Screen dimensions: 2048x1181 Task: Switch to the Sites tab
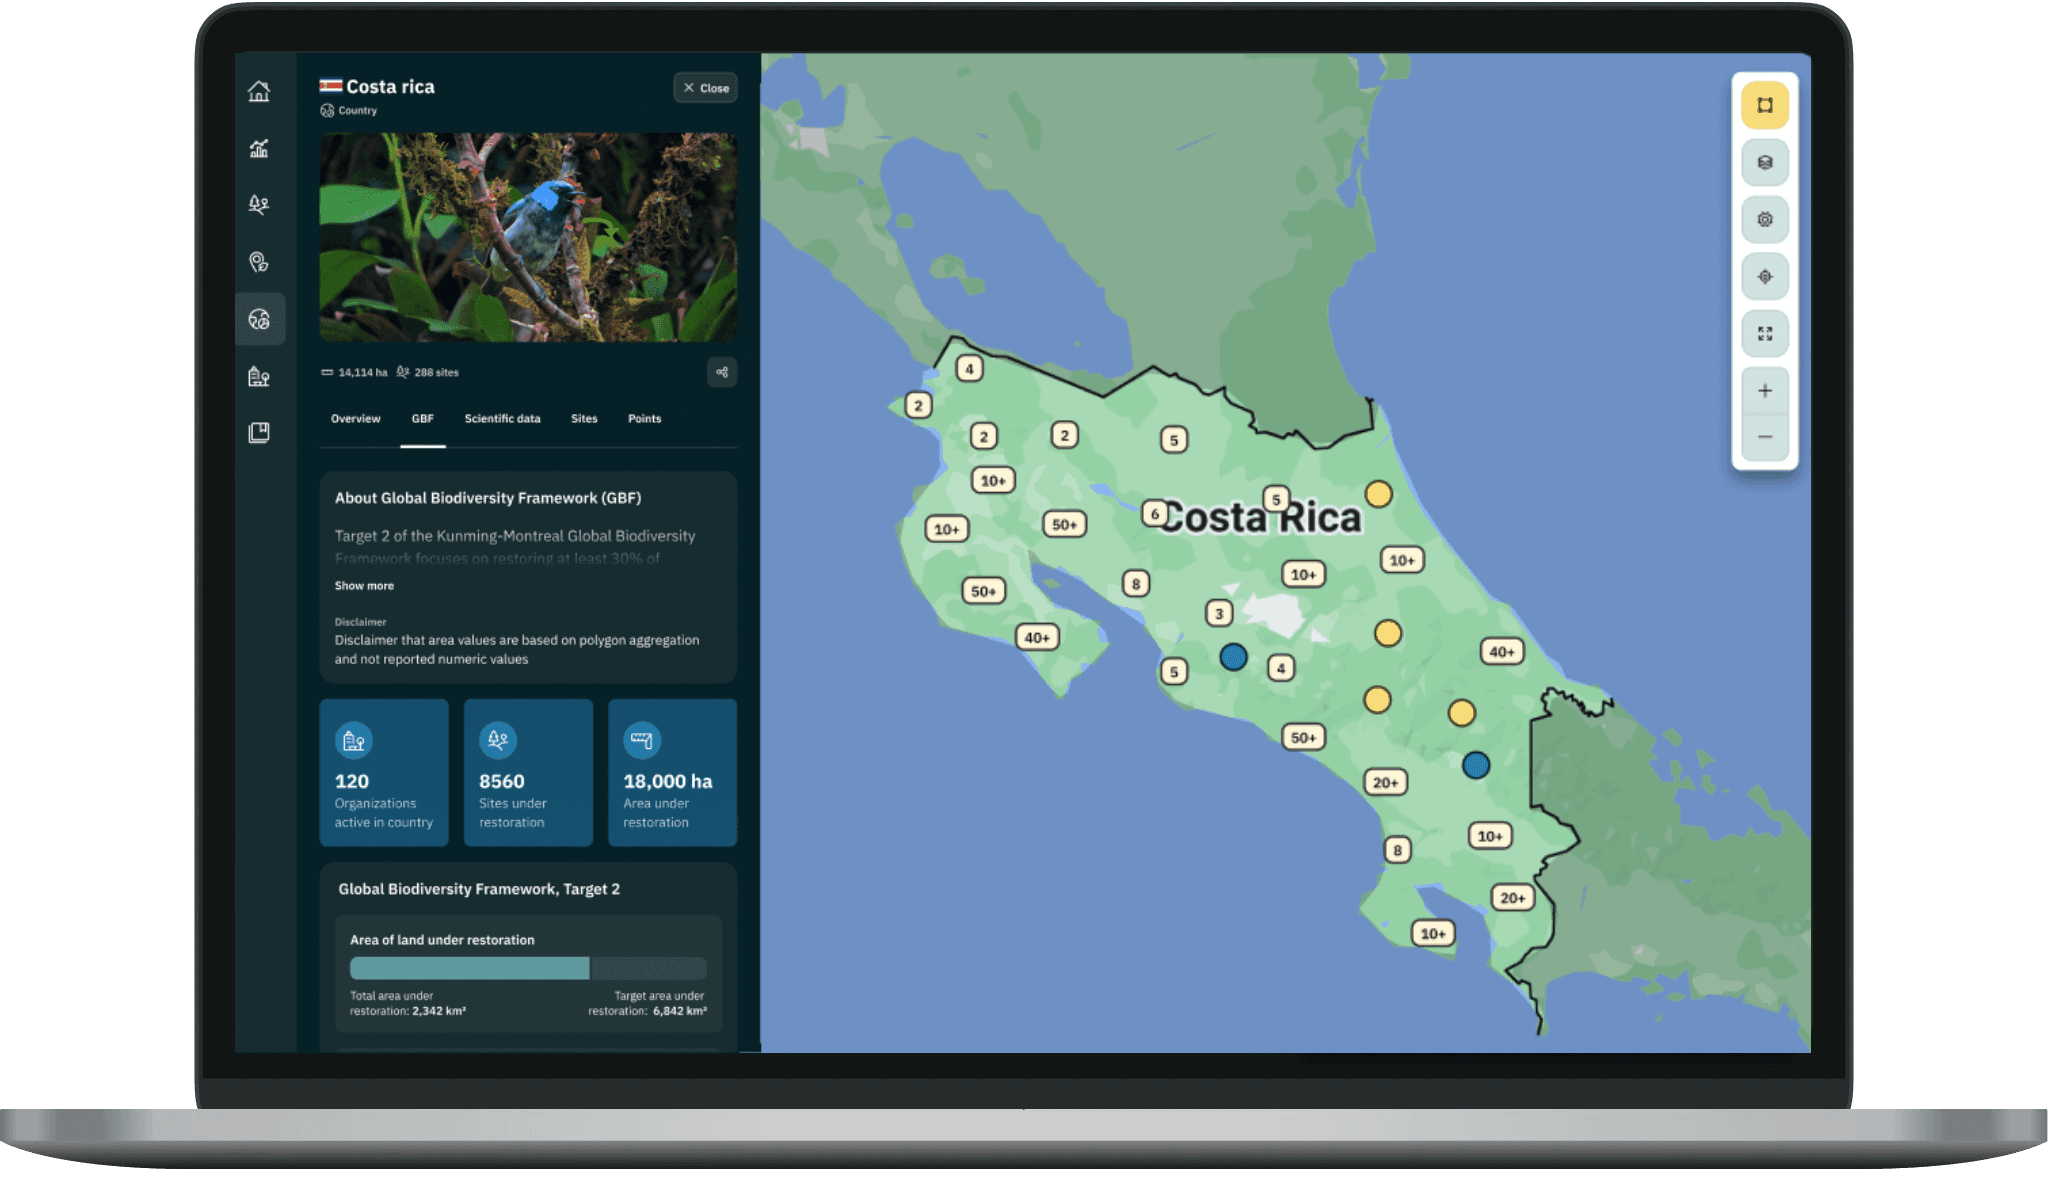tap(584, 419)
